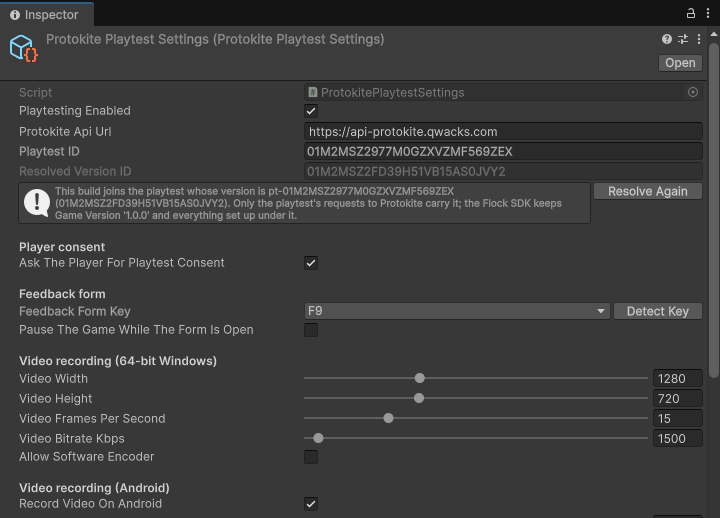Click the bitrate value field 1500
The image size is (720, 518).
[x=678, y=439]
